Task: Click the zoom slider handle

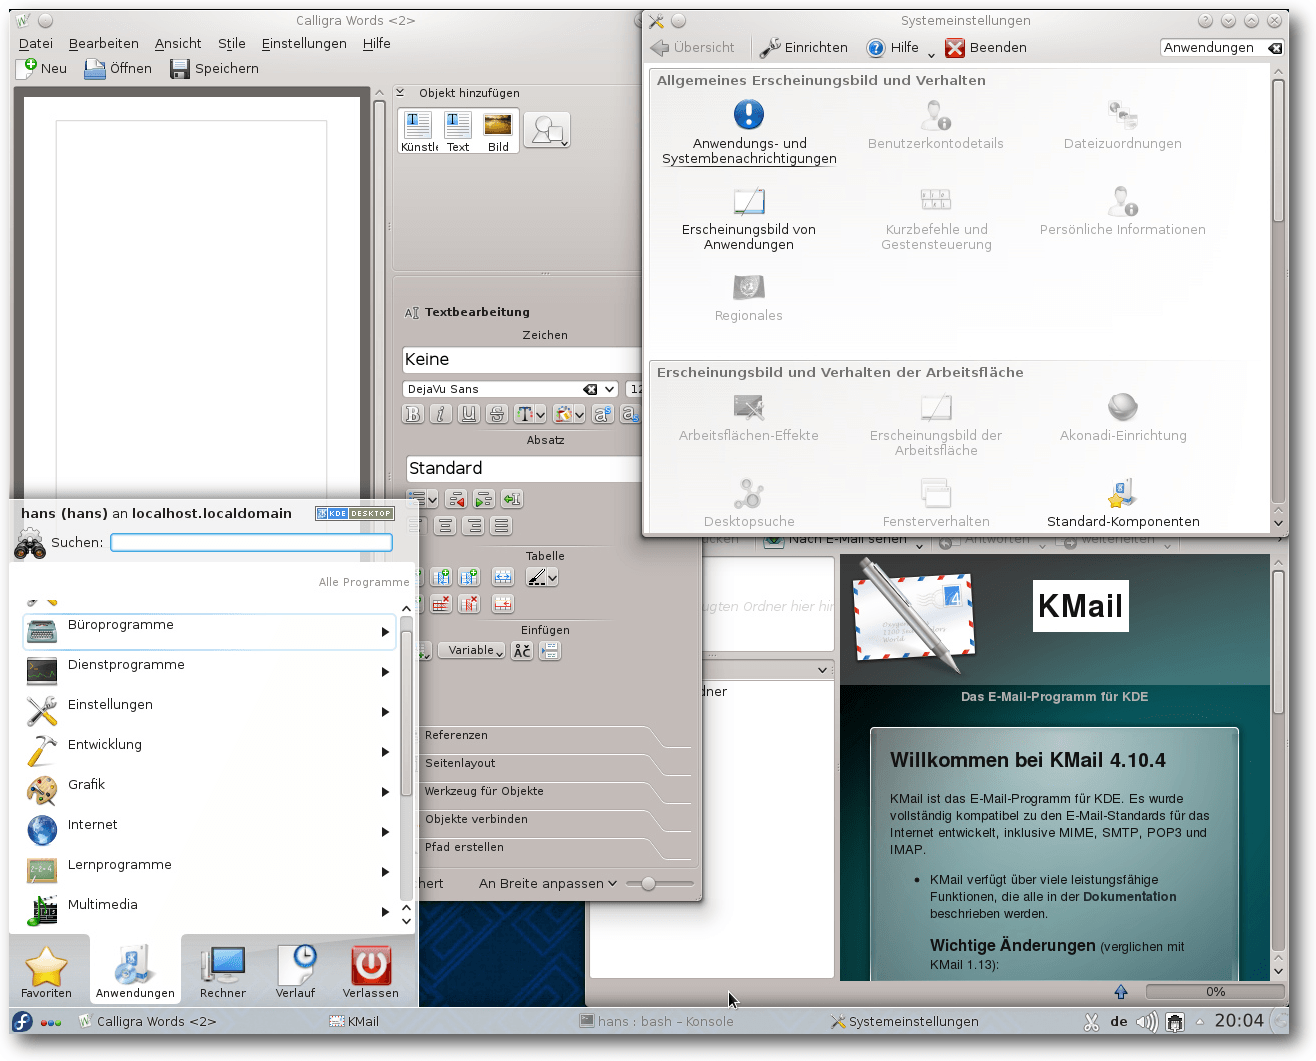Action: [649, 884]
